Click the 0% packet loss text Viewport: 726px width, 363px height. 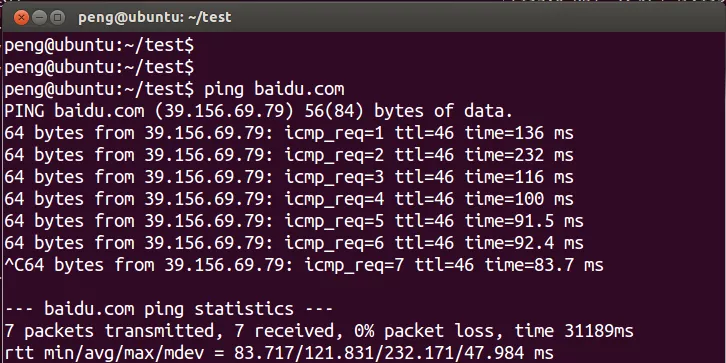(424, 332)
